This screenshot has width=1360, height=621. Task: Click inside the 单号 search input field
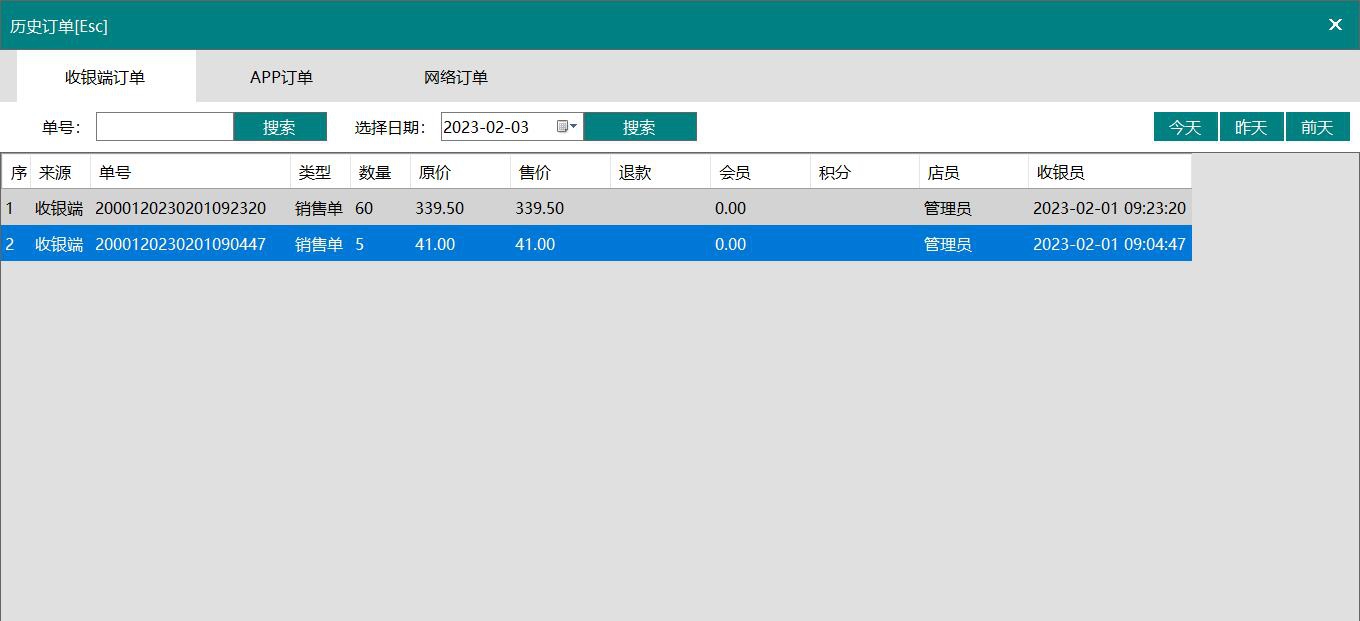[164, 126]
